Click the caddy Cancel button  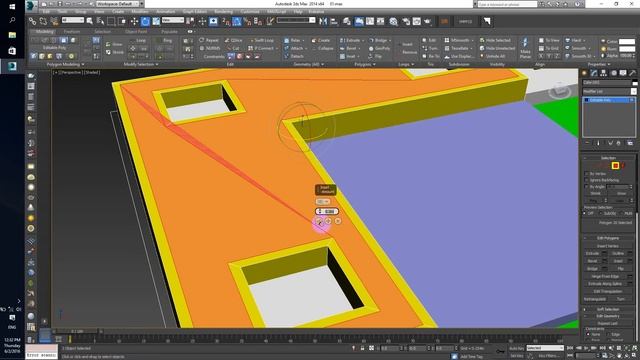click(338, 221)
